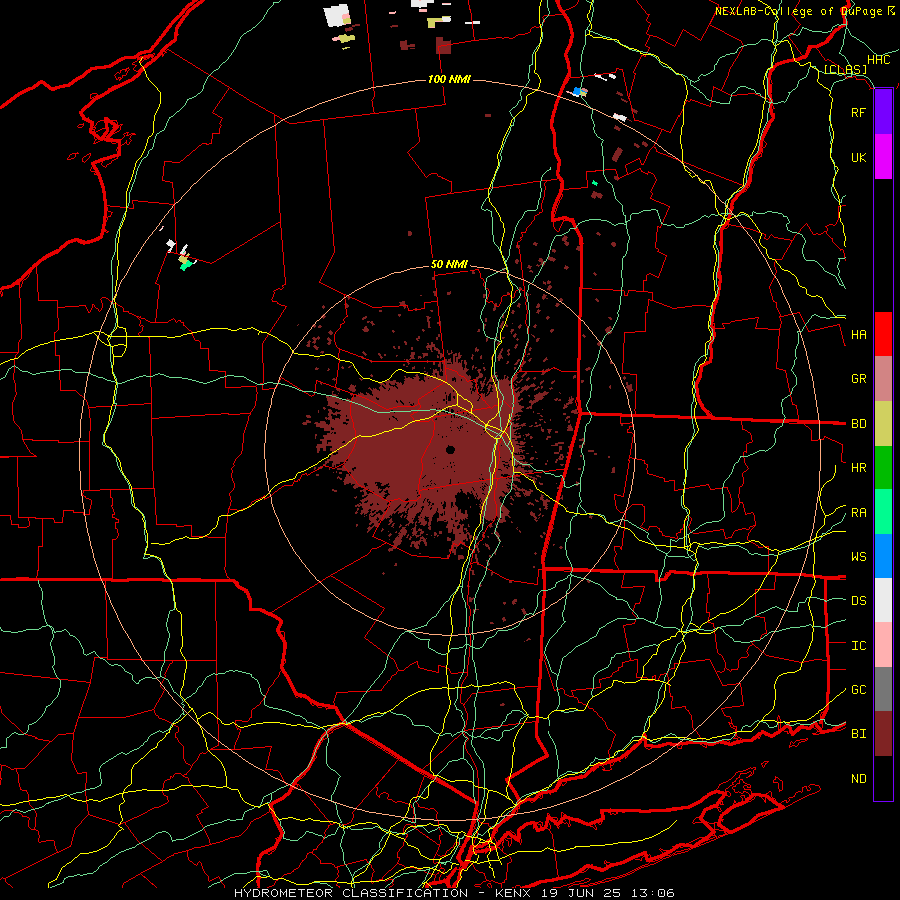Click the UK magenta legend color swatch
This screenshot has height=900, width=900.
click(x=883, y=157)
